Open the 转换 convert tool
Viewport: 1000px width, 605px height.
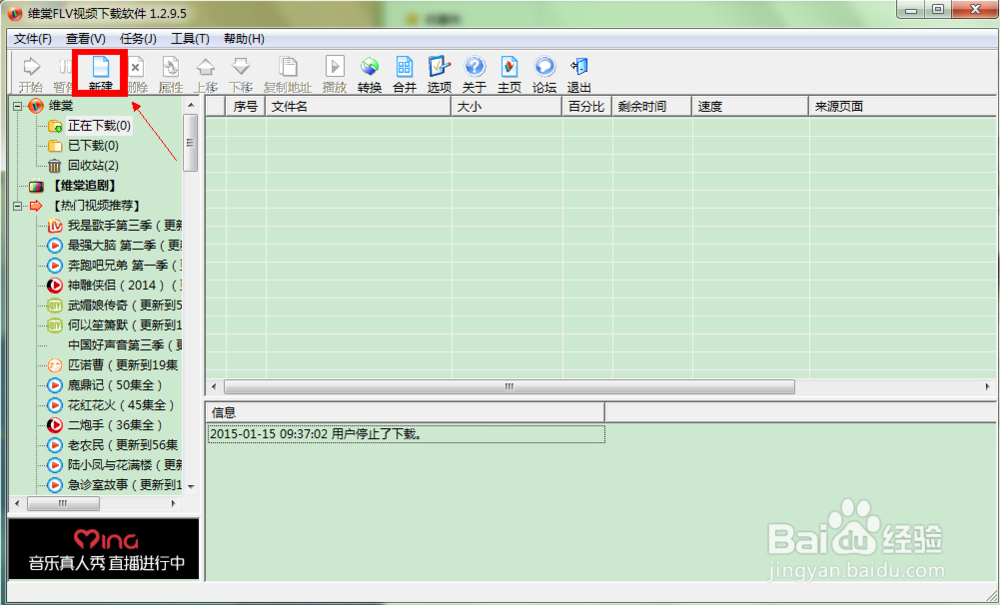coord(369,74)
